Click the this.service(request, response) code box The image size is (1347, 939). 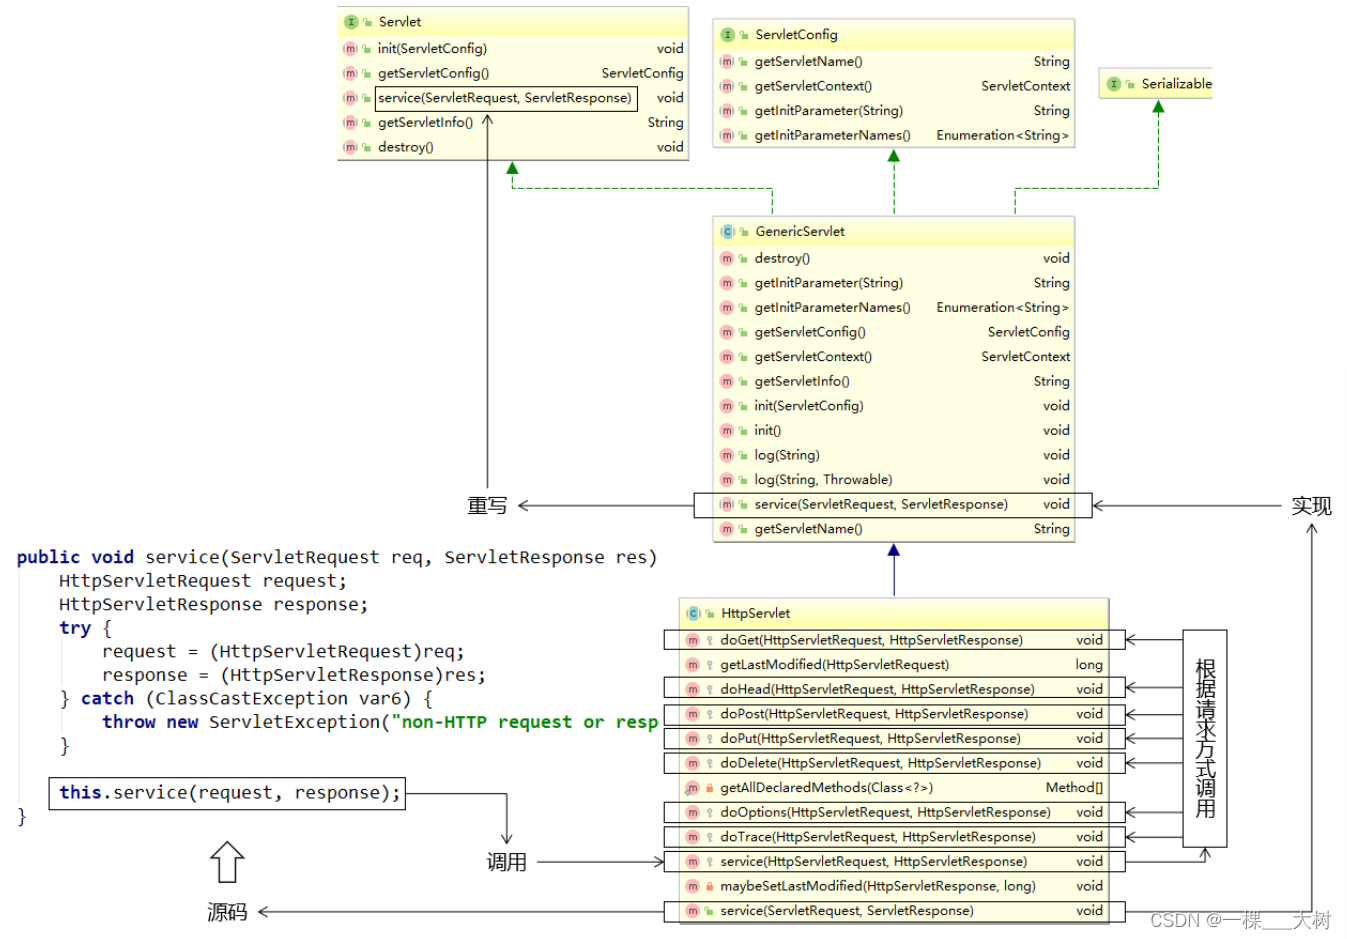[x=227, y=792]
